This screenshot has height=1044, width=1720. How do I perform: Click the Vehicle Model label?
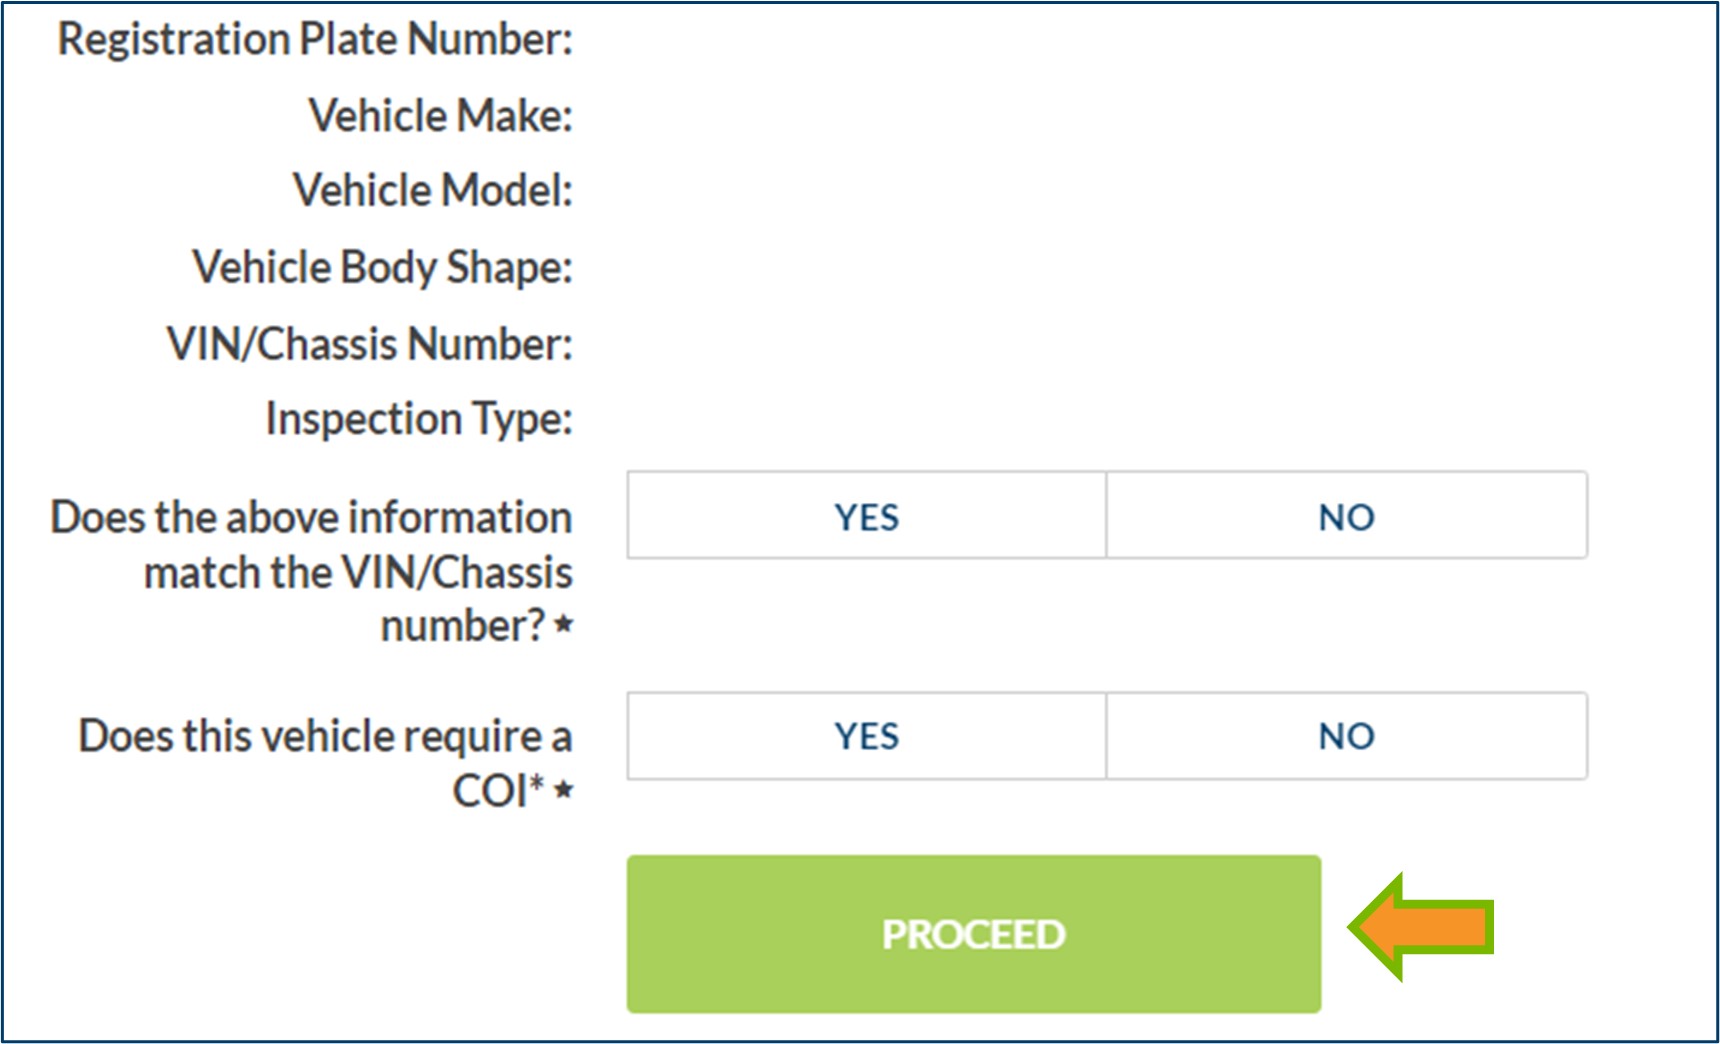tap(432, 190)
